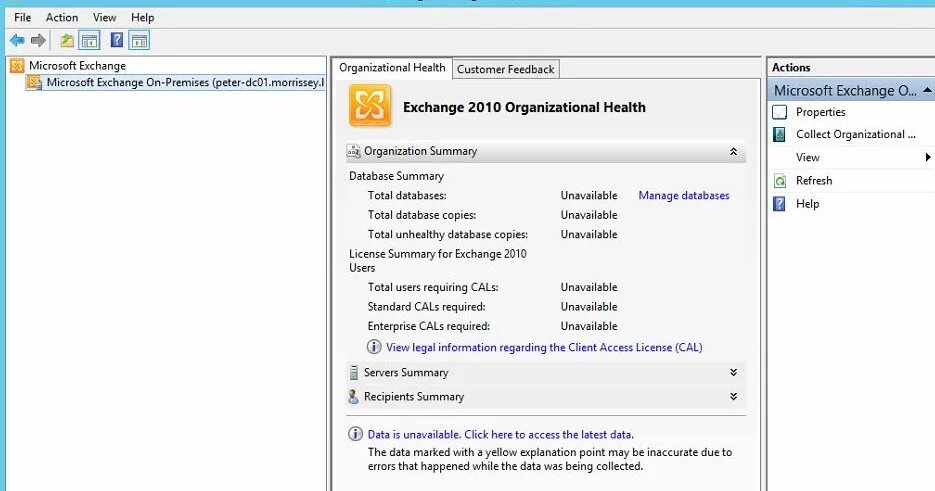This screenshot has width=935, height=491.
Task: Click the Properties icon in Actions pane
Action: point(779,112)
